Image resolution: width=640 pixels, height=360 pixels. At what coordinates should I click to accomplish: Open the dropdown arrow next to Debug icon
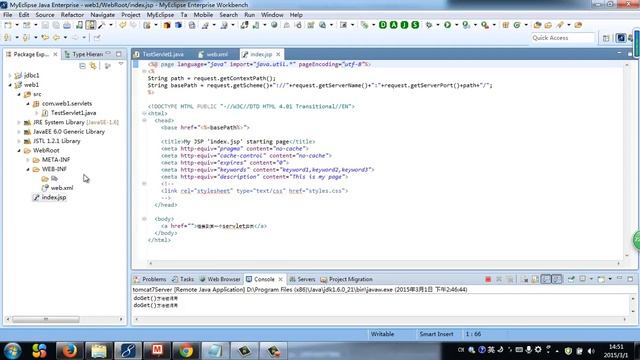pos(438,25)
